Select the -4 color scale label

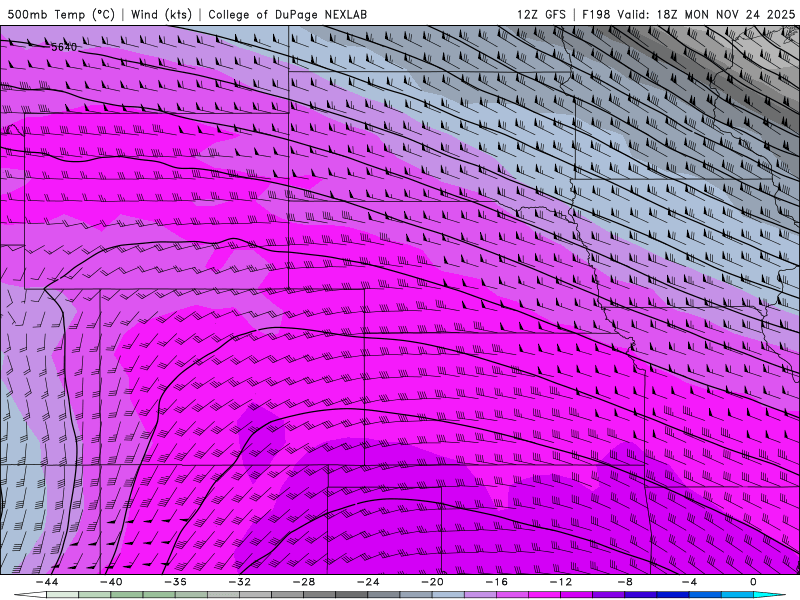[x=690, y=582]
